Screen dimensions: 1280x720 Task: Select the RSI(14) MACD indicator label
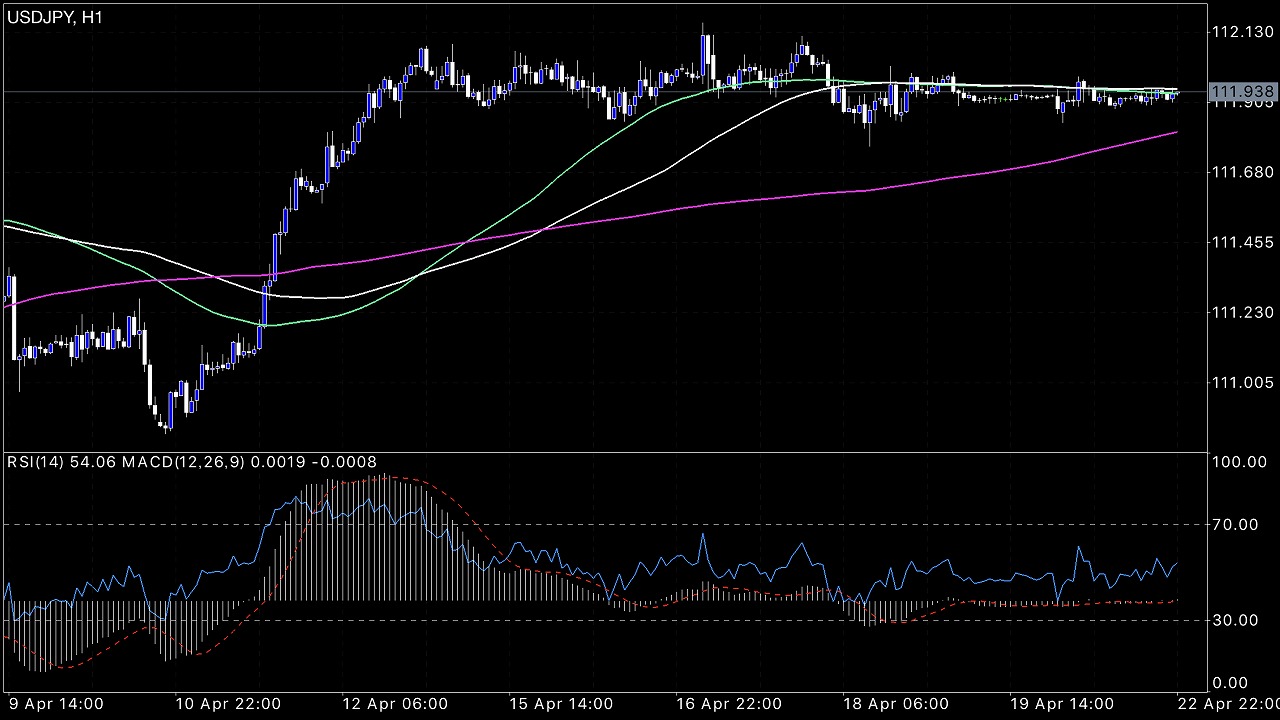[192, 462]
